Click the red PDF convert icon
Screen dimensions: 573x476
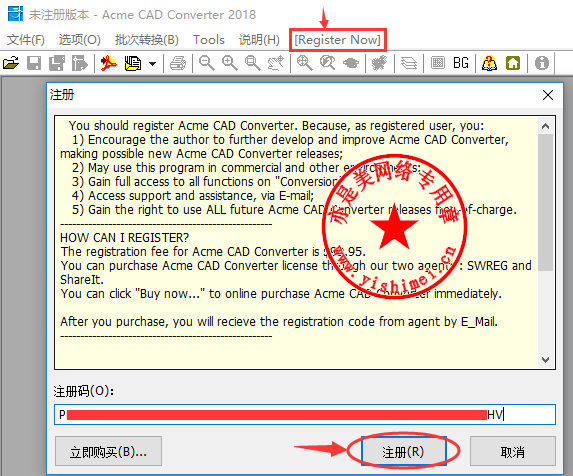[109, 63]
